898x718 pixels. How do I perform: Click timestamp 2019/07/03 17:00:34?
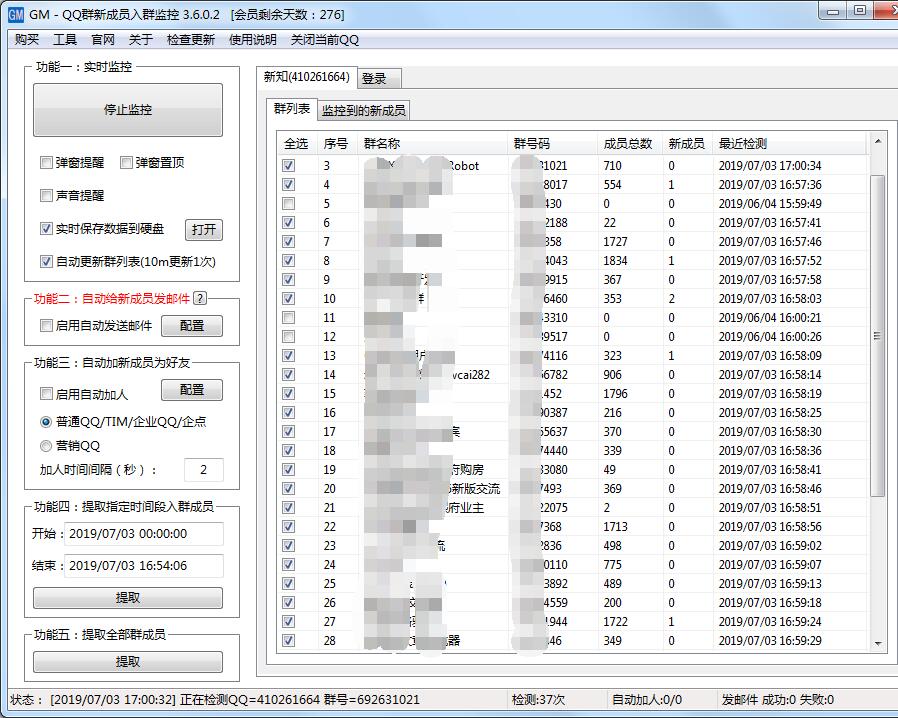[x=770, y=165]
